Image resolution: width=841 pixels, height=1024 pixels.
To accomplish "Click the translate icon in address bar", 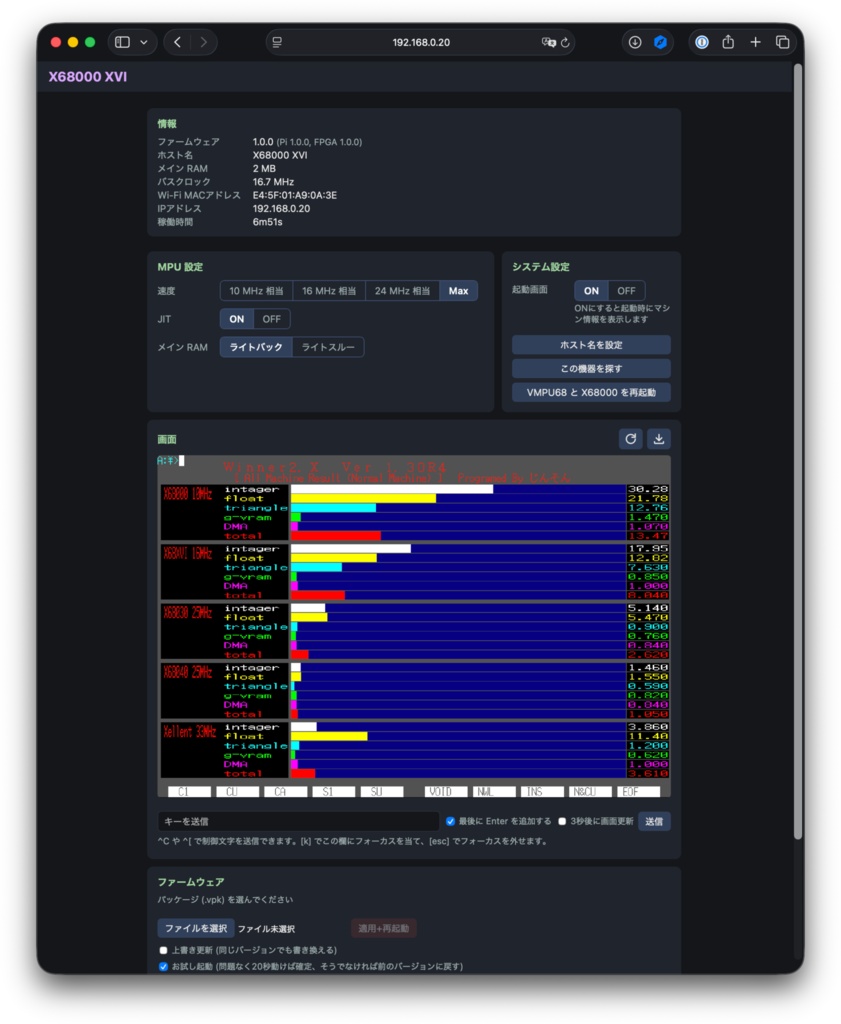I will [x=548, y=42].
